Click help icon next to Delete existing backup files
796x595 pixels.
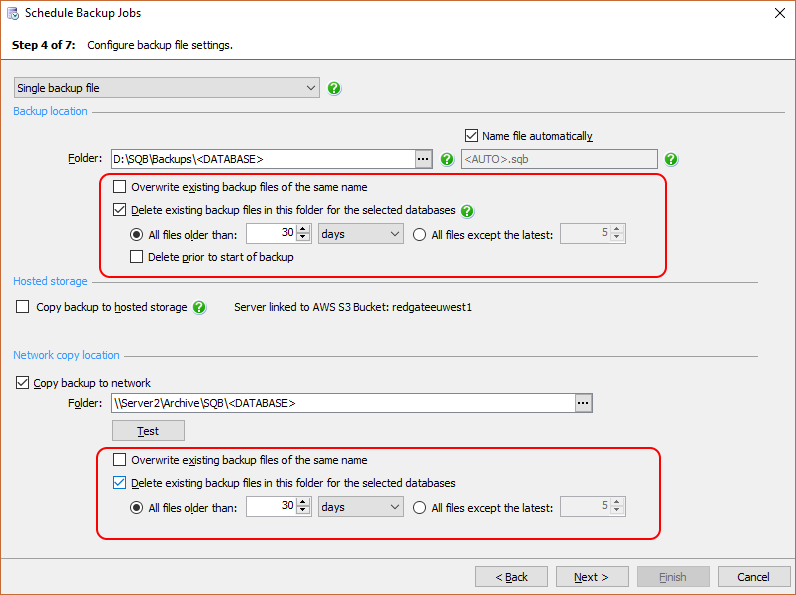(x=467, y=211)
